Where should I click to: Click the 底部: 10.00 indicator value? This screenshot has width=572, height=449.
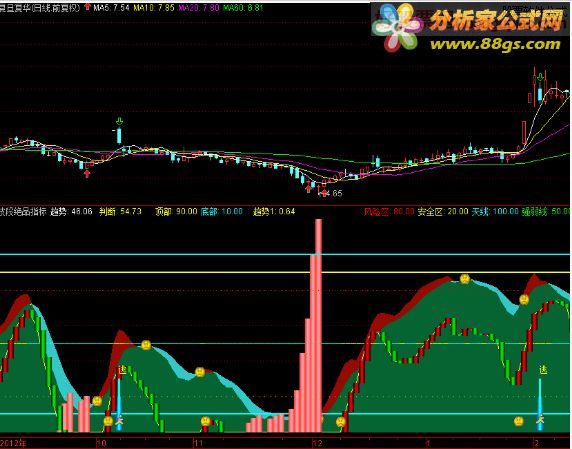221,211
